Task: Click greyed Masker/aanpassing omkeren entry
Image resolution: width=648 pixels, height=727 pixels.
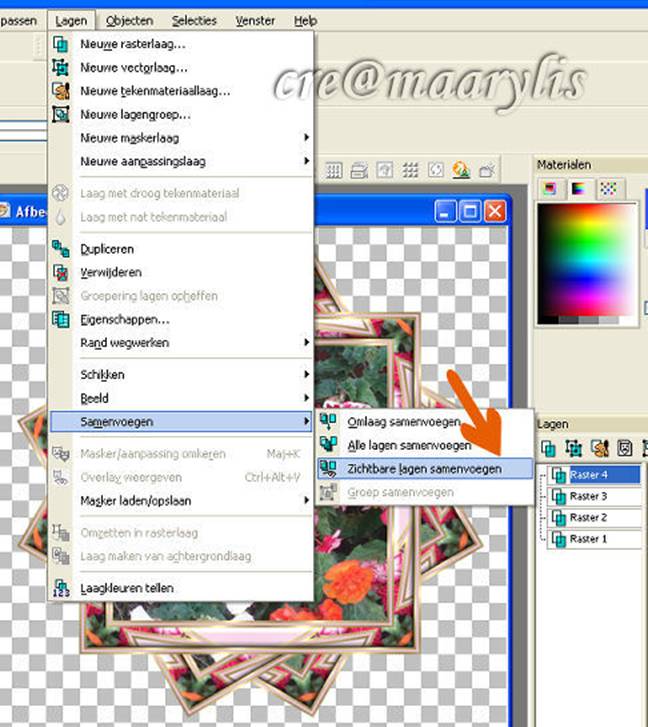Action: pyautogui.click(x=181, y=453)
